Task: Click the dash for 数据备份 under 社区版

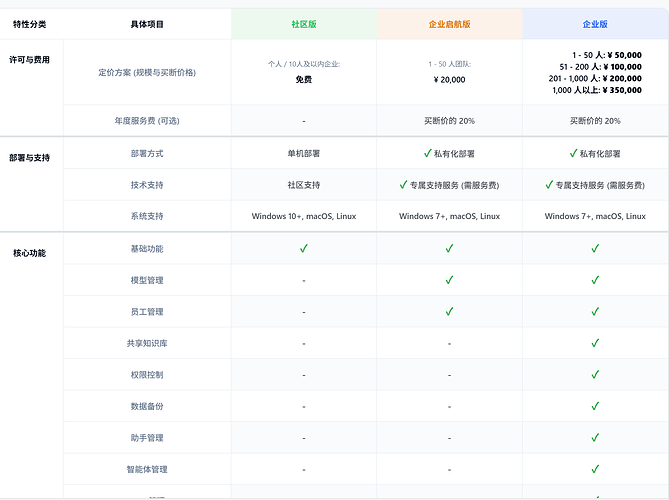Action: click(x=304, y=407)
